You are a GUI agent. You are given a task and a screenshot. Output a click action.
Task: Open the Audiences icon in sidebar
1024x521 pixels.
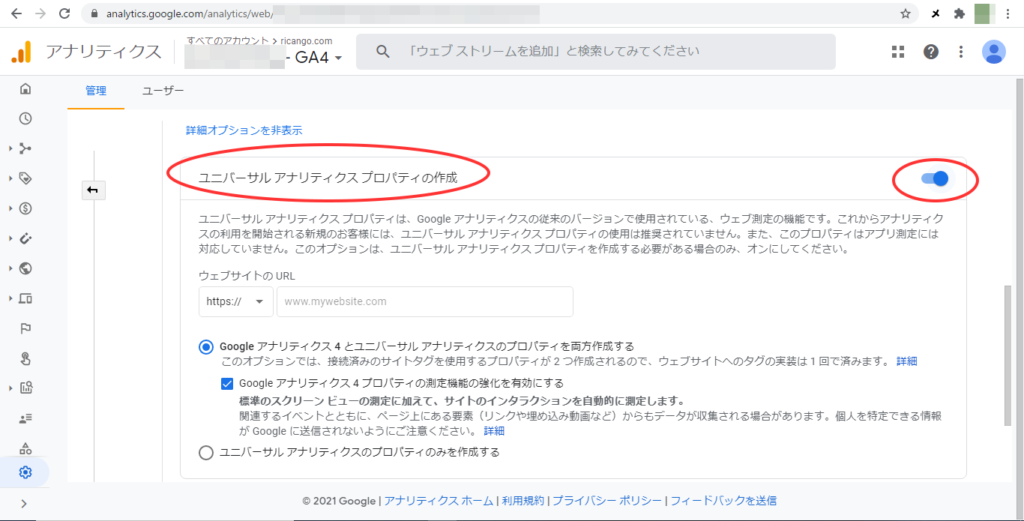click(25, 418)
